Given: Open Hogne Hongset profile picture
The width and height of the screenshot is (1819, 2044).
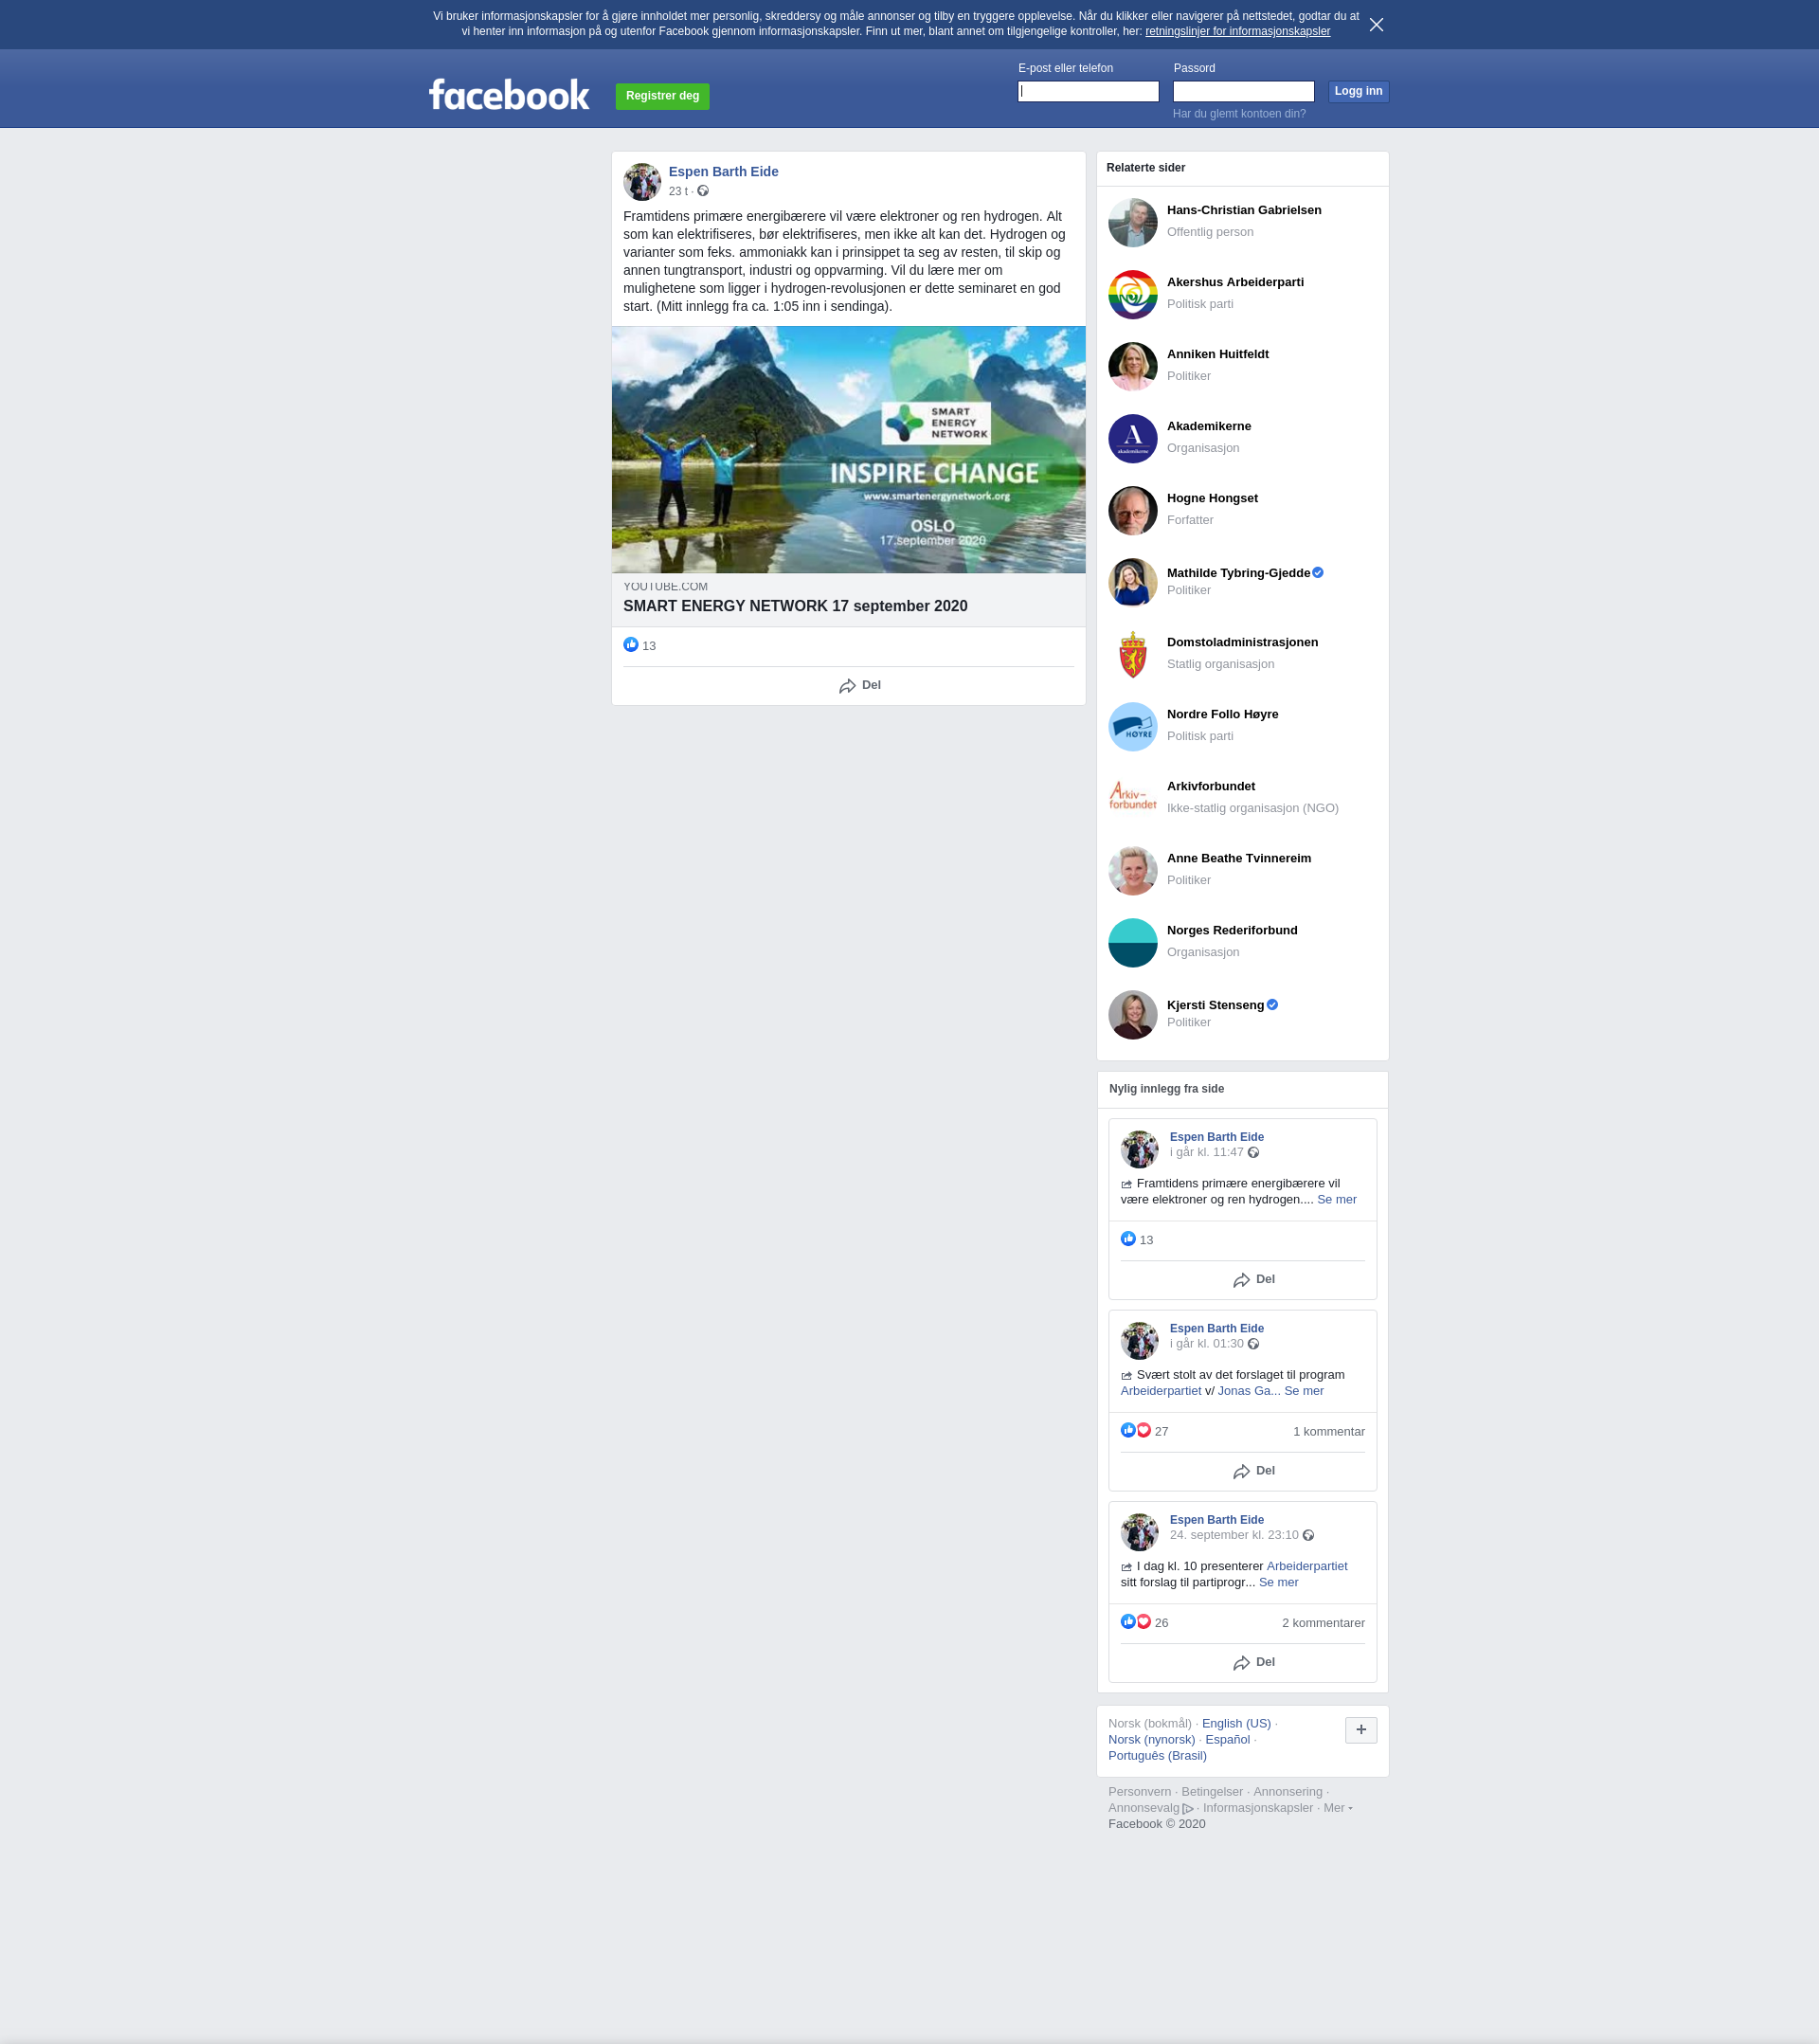Looking at the screenshot, I should point(1132,510).
